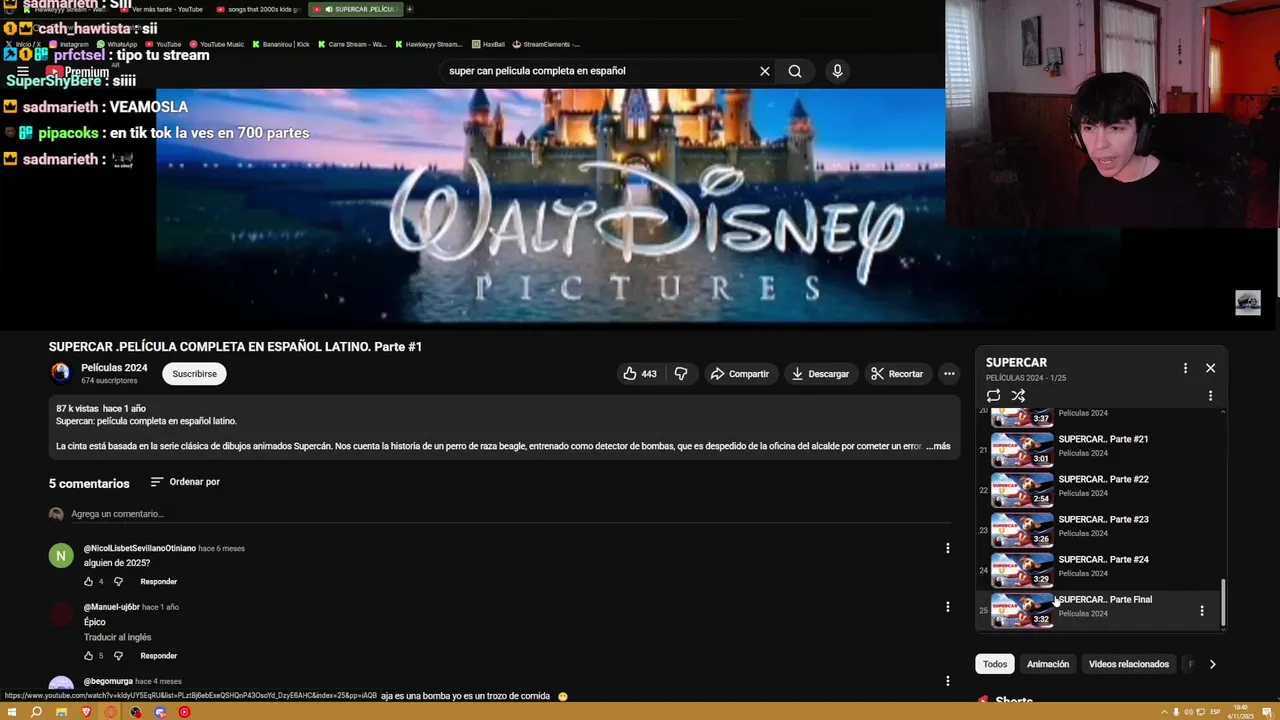Reply to NicolLisbetSevillanoOtiniano's comment
The height and width of the screenshot is (720, 1280).
click(159, 581)
